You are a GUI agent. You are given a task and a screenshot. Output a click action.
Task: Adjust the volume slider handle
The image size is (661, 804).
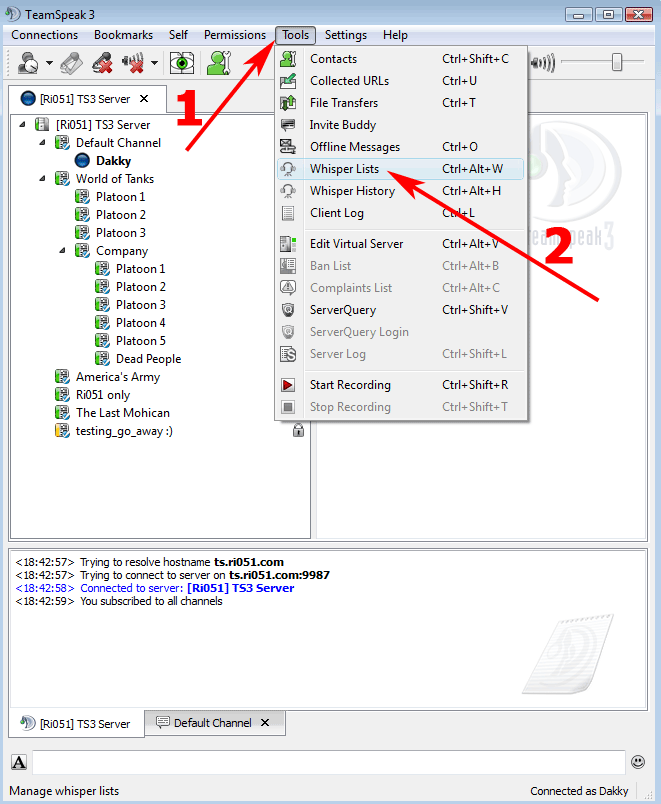tap(617, 63)
